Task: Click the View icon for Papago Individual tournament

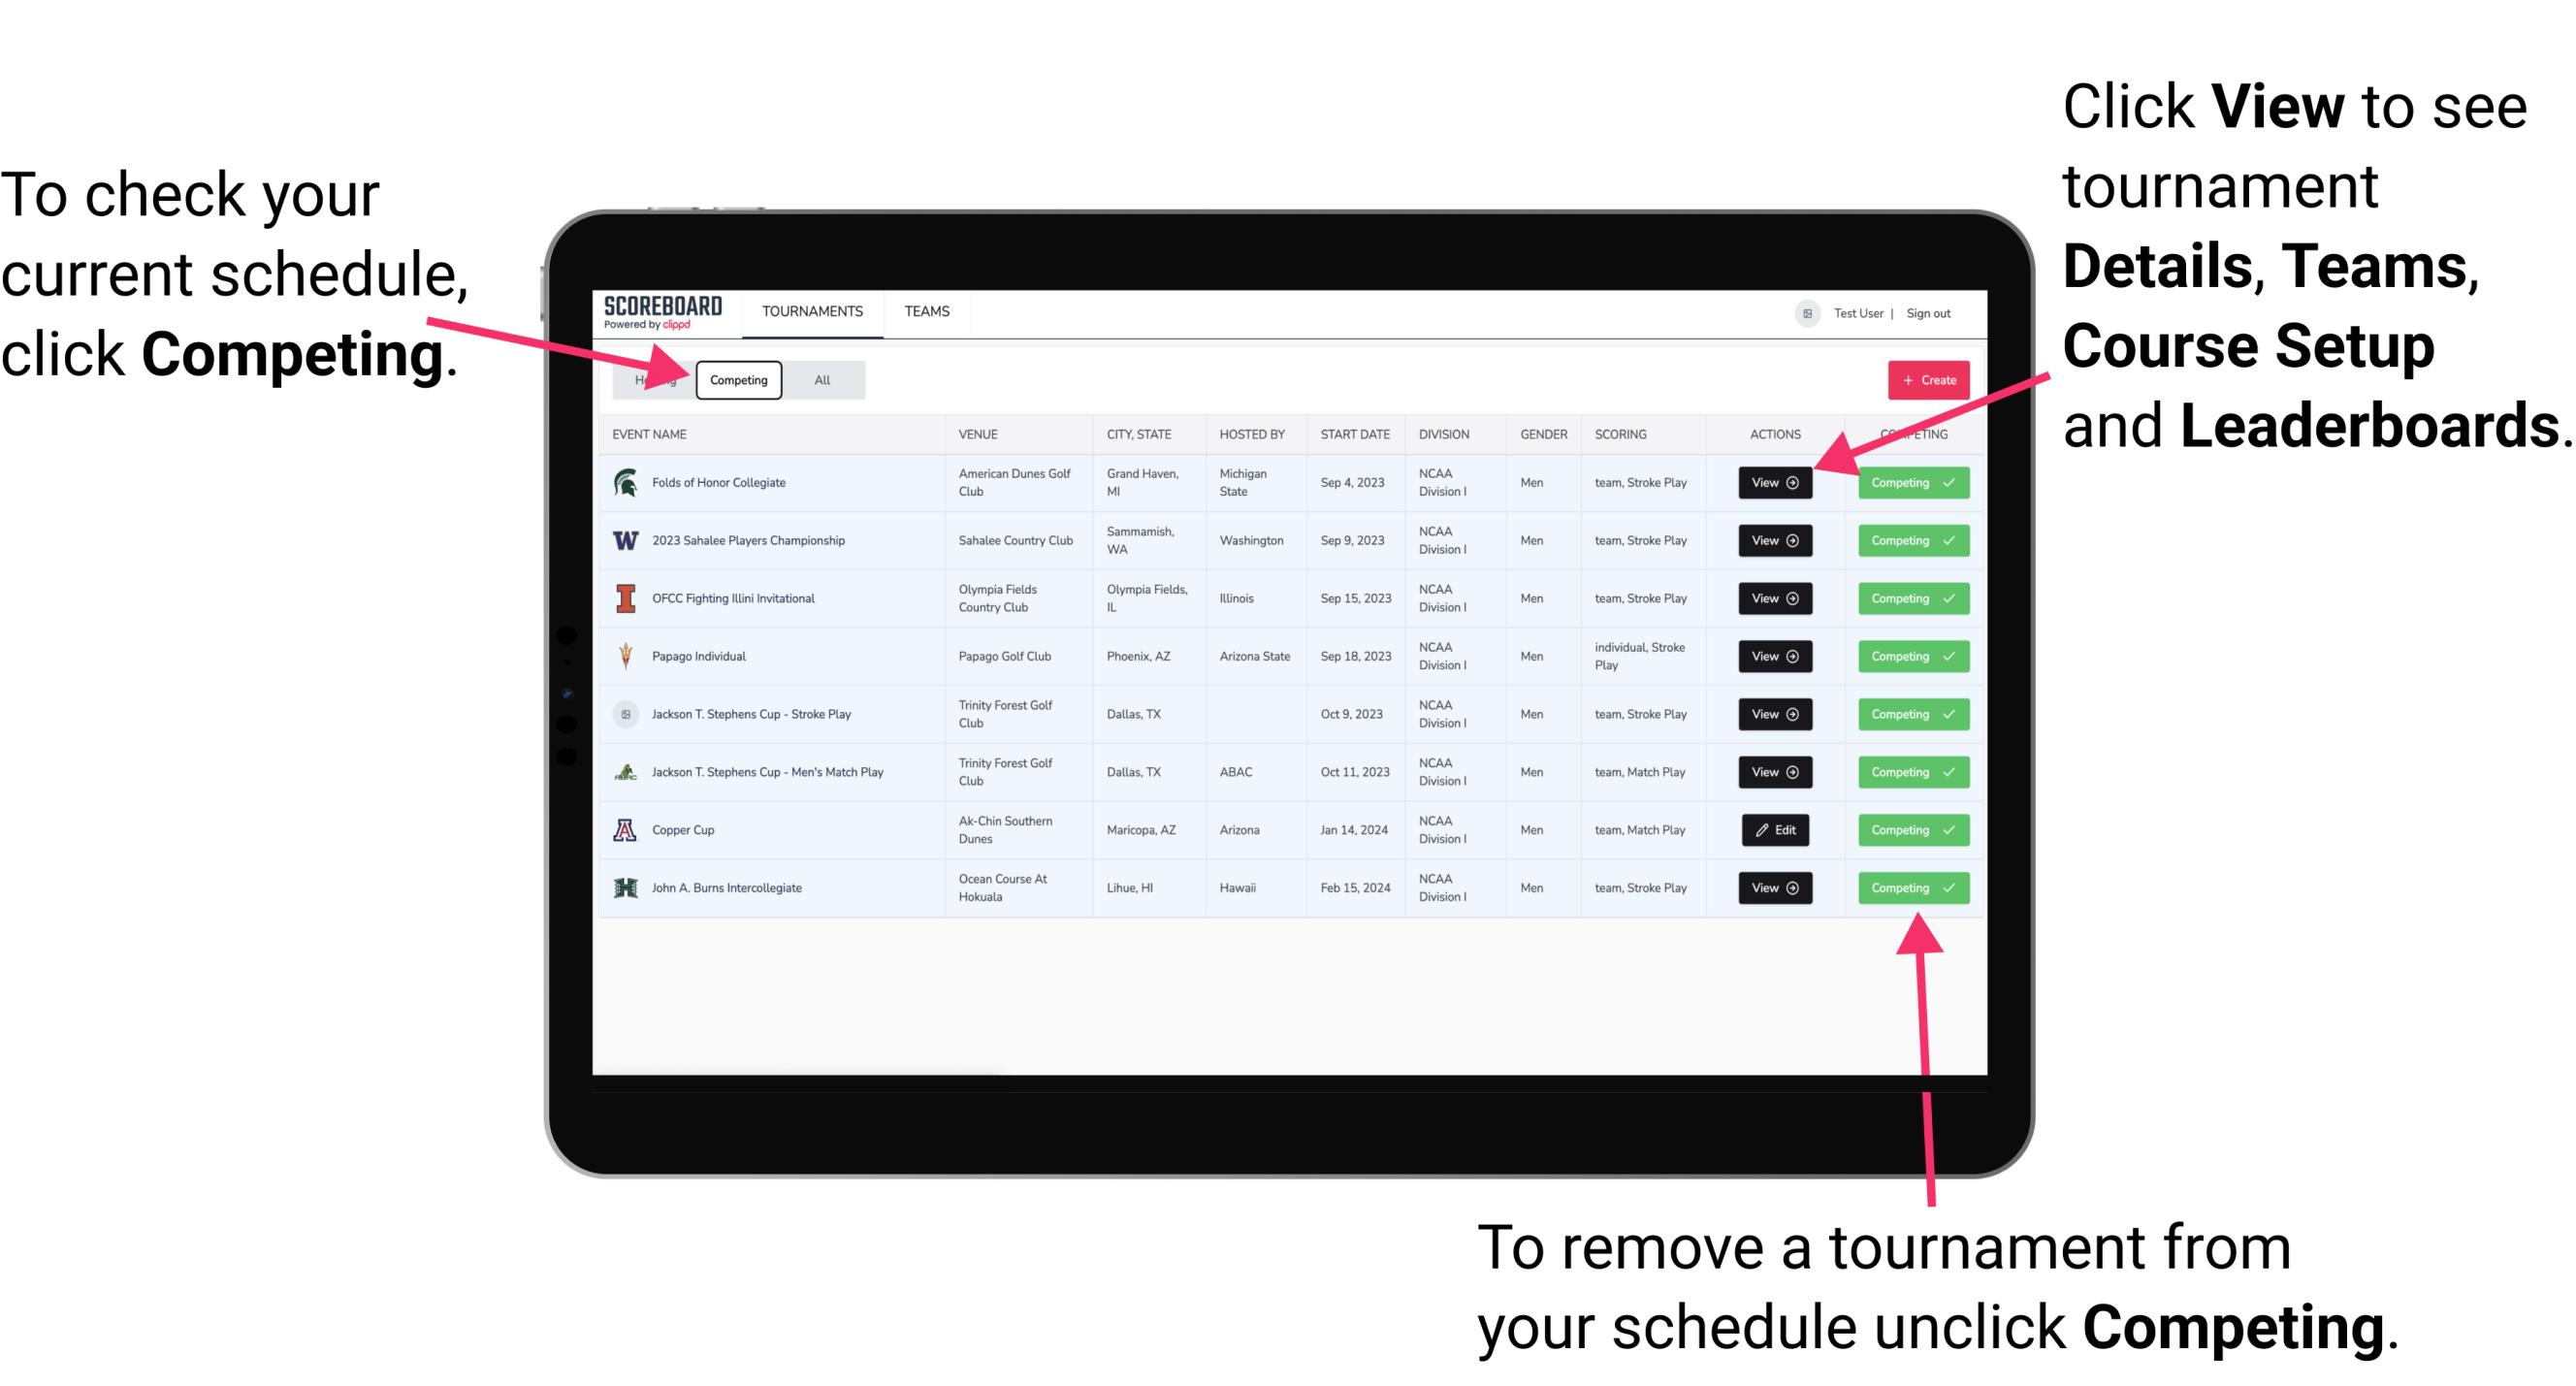Action: pyautogui.click(x=1774, y=656)
